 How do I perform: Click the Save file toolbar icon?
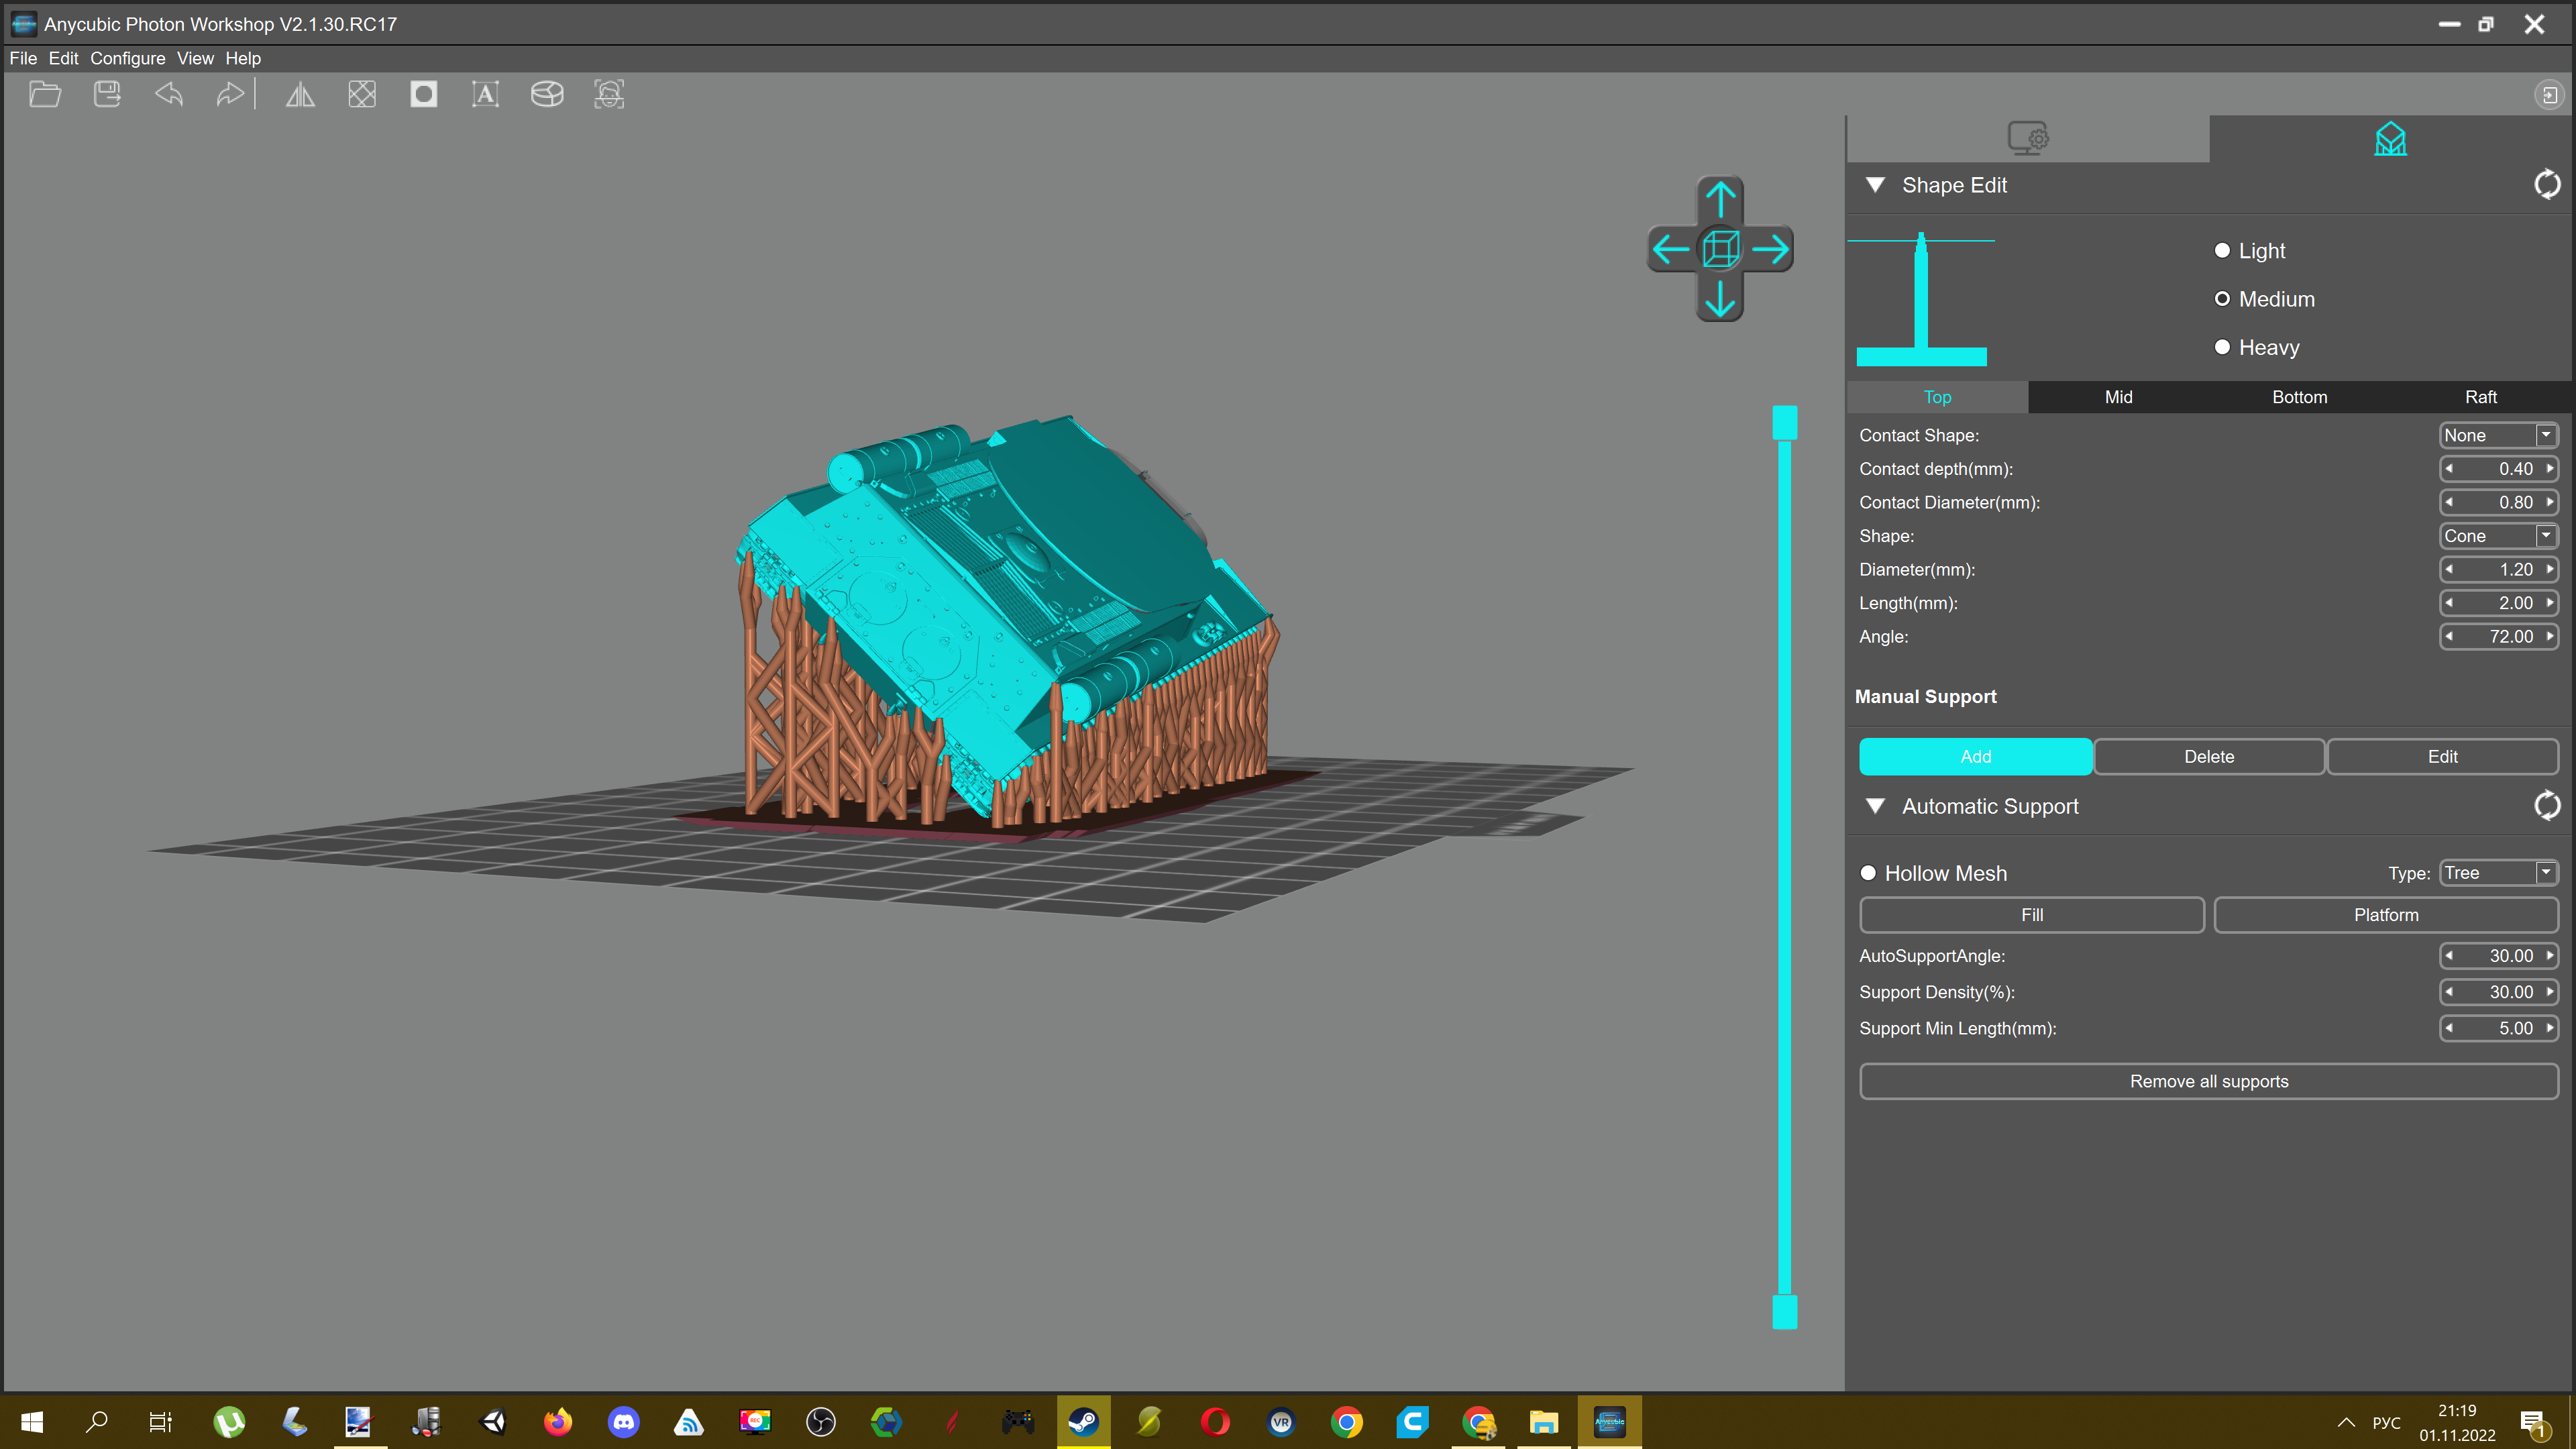click(x=107, y=95)
